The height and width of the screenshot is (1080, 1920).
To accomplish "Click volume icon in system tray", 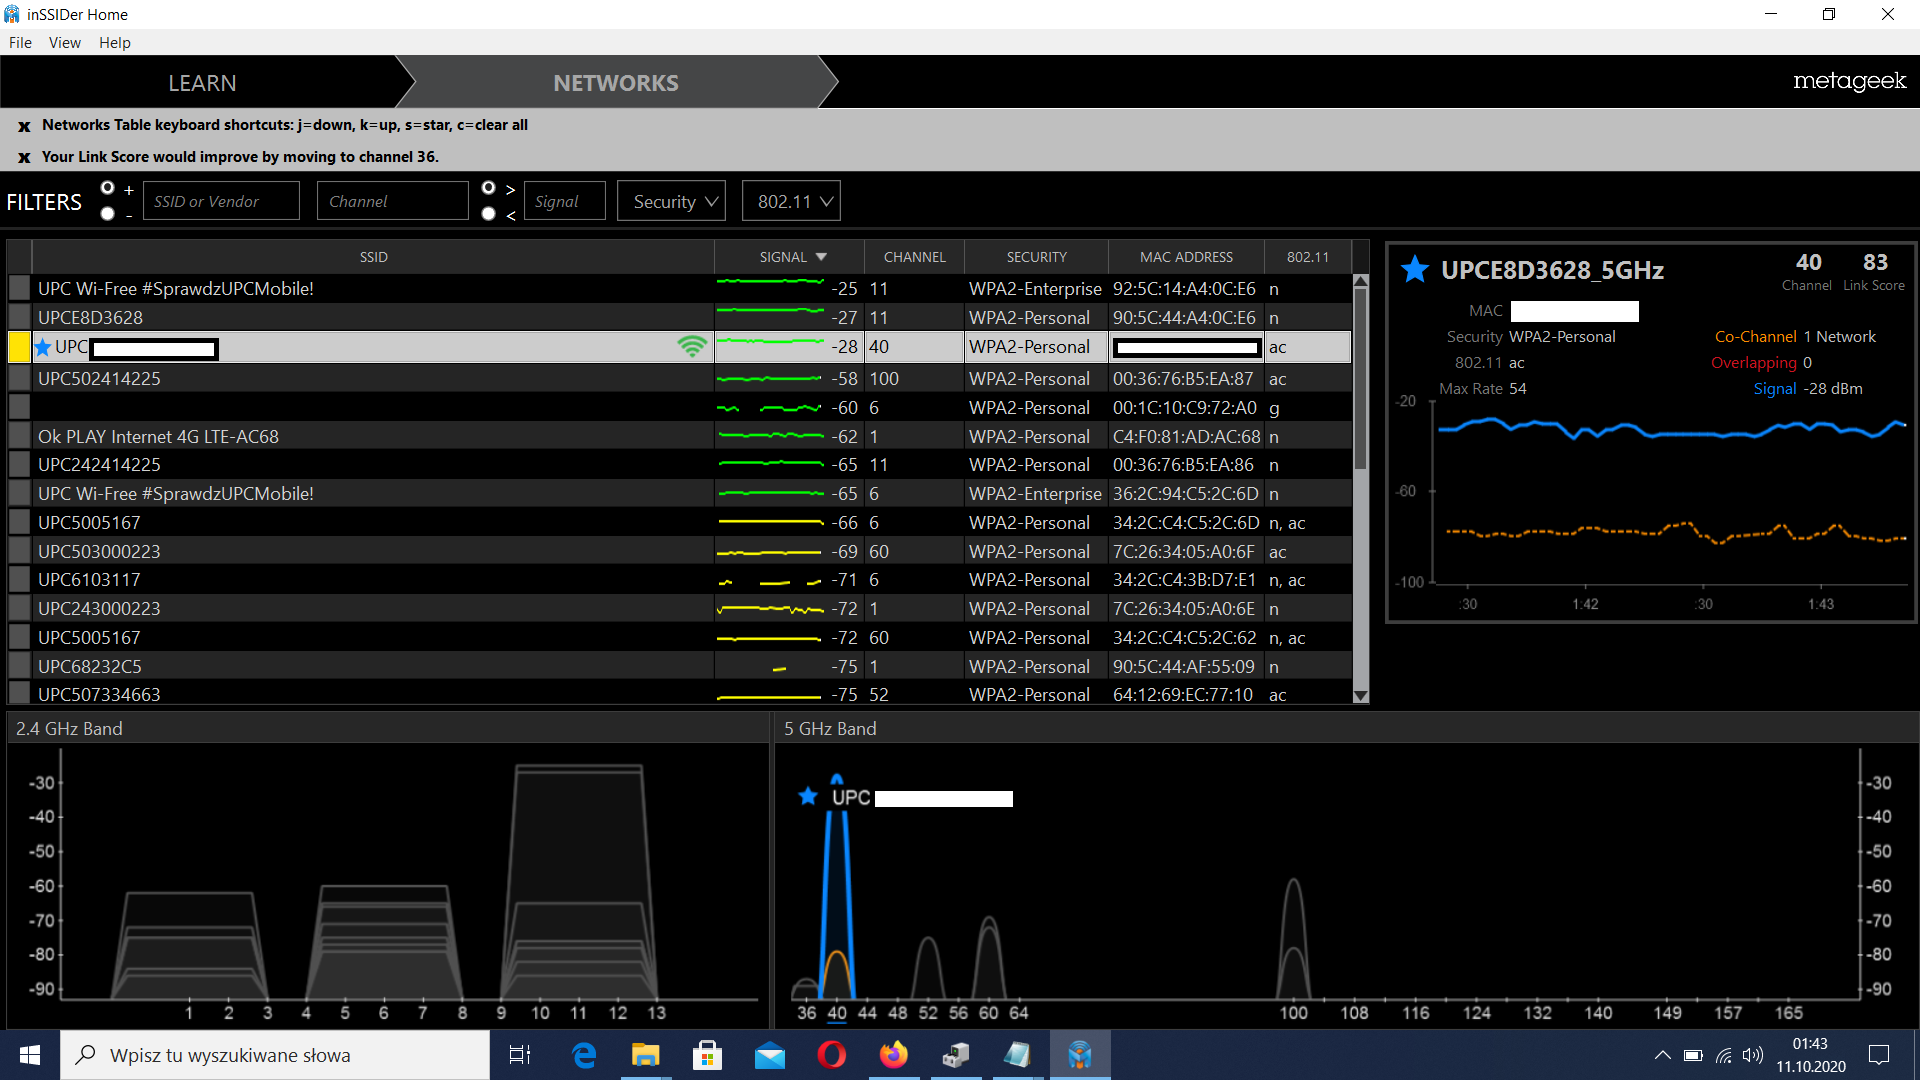I will 1753,1055.
